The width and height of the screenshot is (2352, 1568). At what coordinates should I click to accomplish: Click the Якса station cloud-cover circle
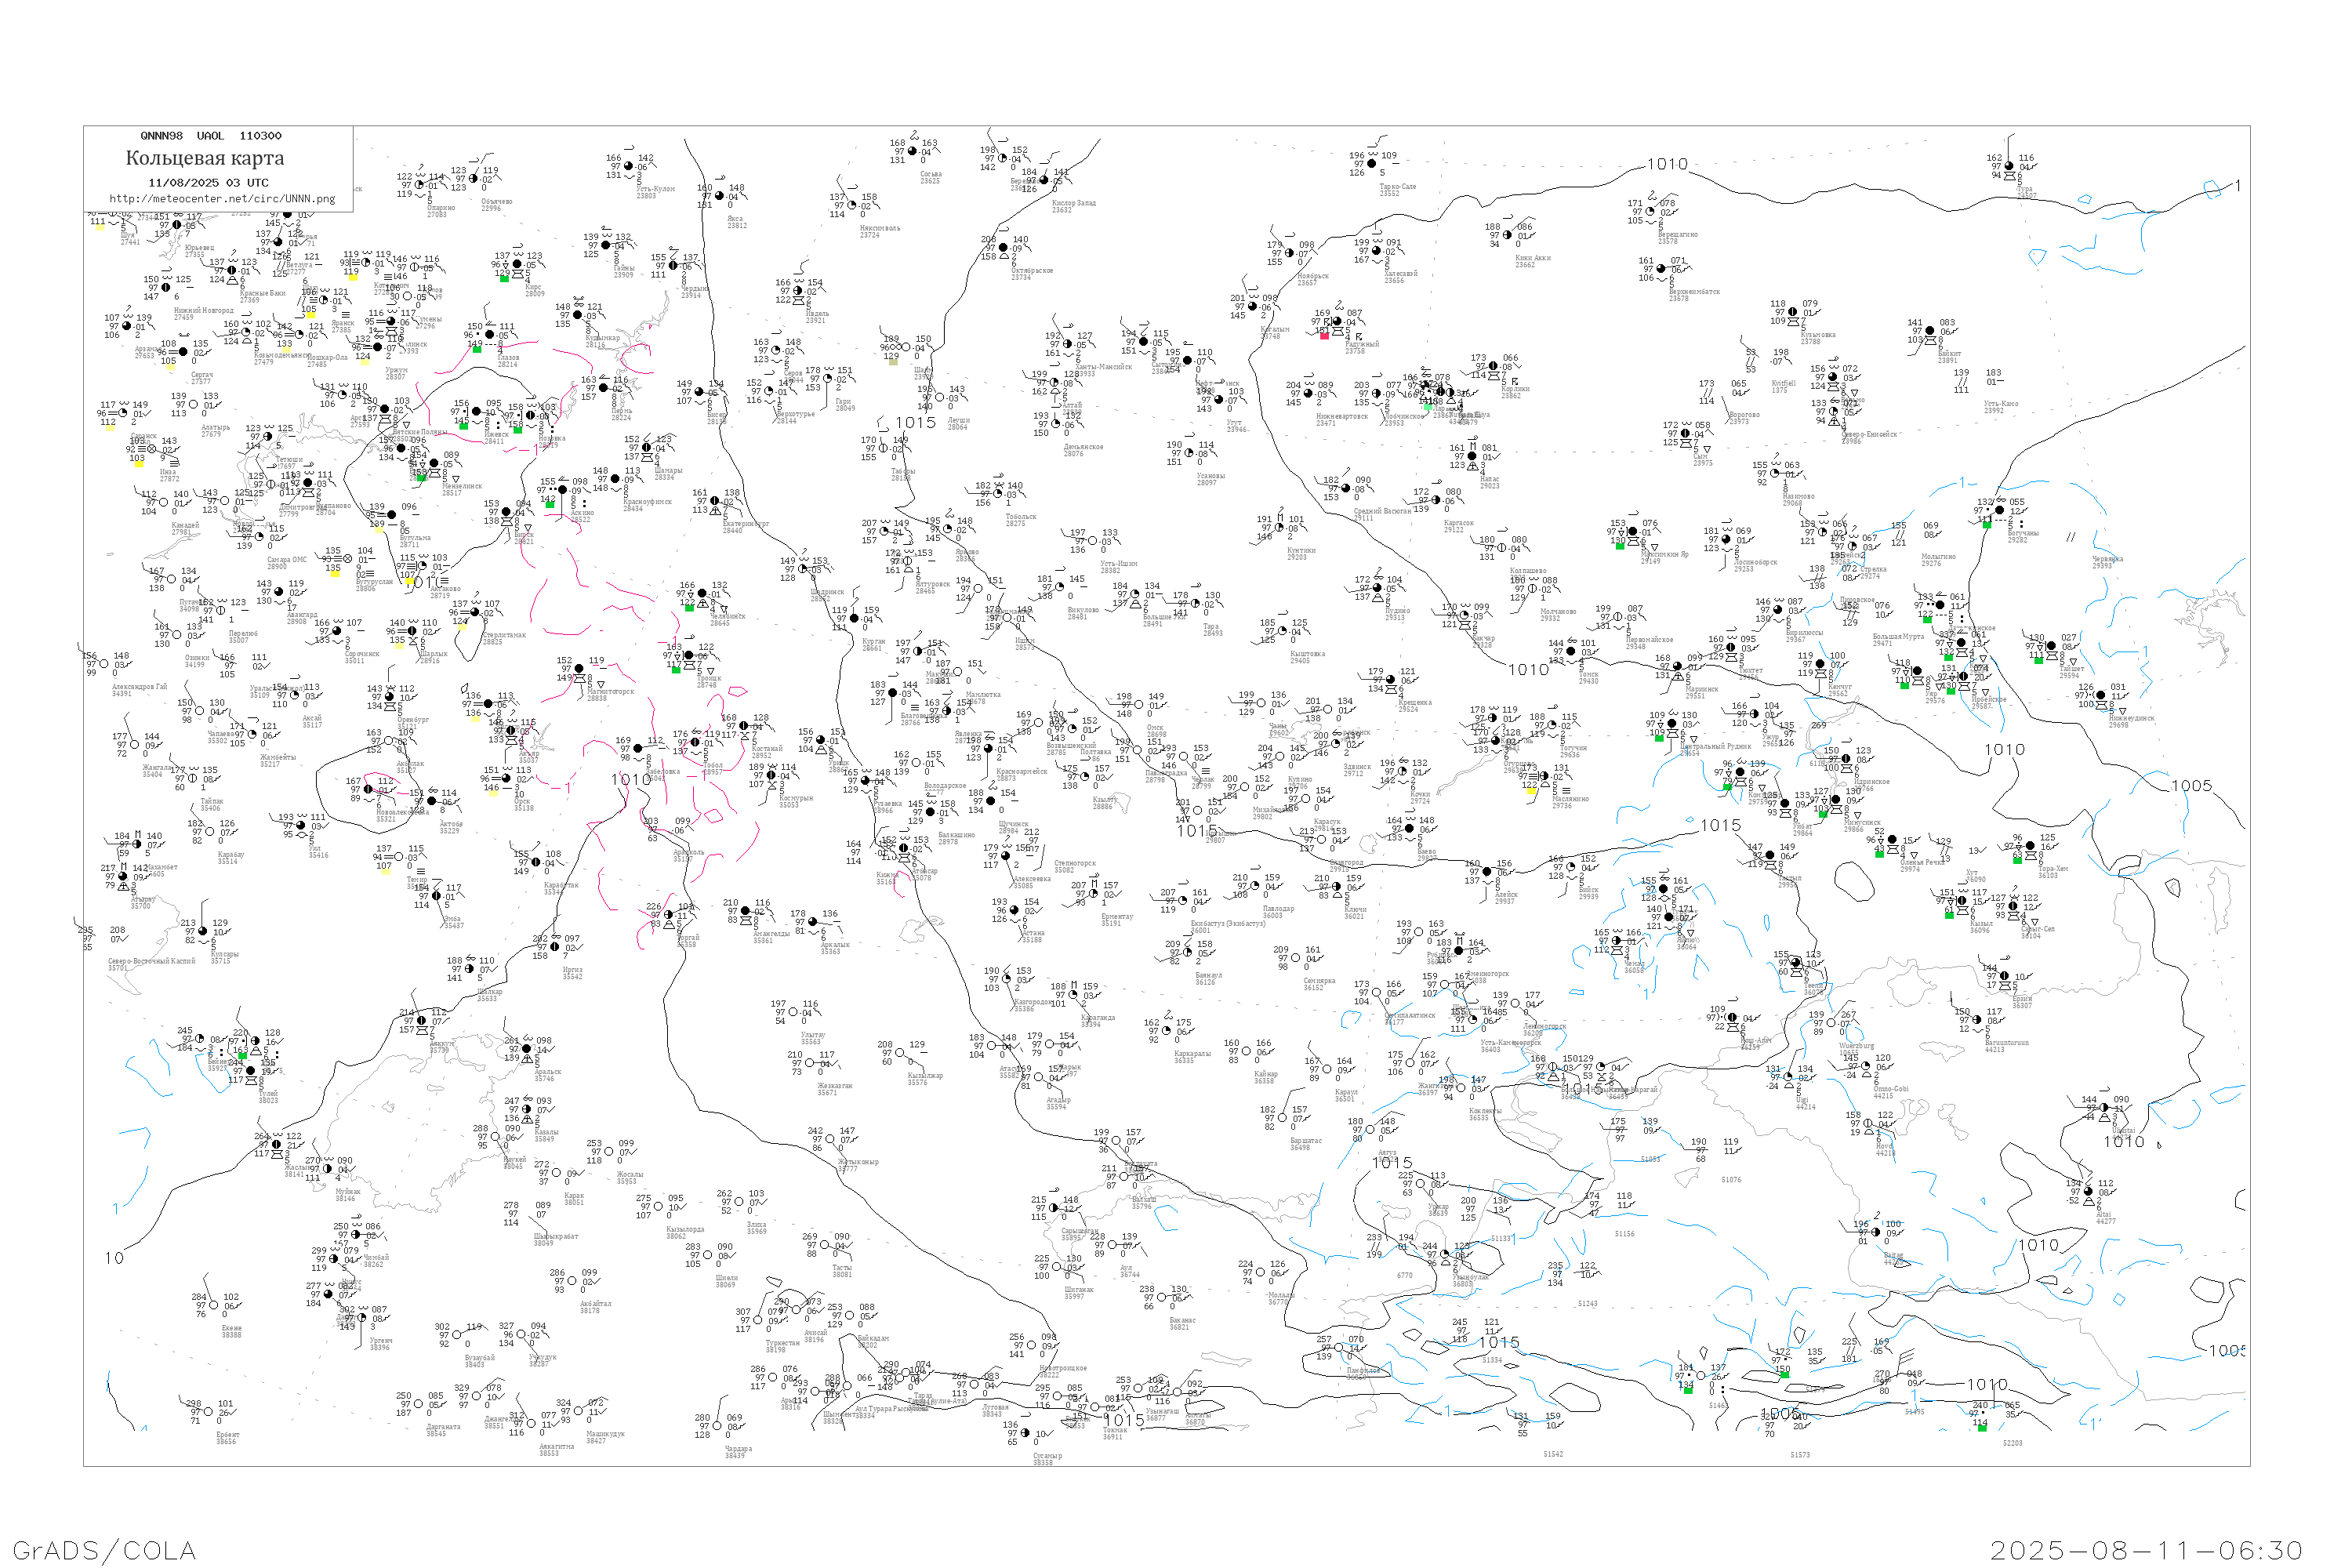[x=719, y=196]
